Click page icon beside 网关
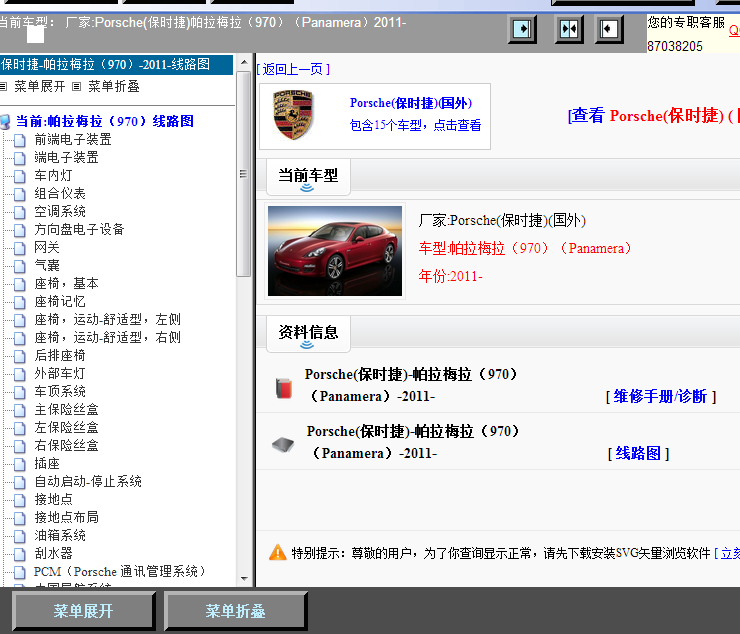Screen dimensions: 740x634 coord(19,248)
